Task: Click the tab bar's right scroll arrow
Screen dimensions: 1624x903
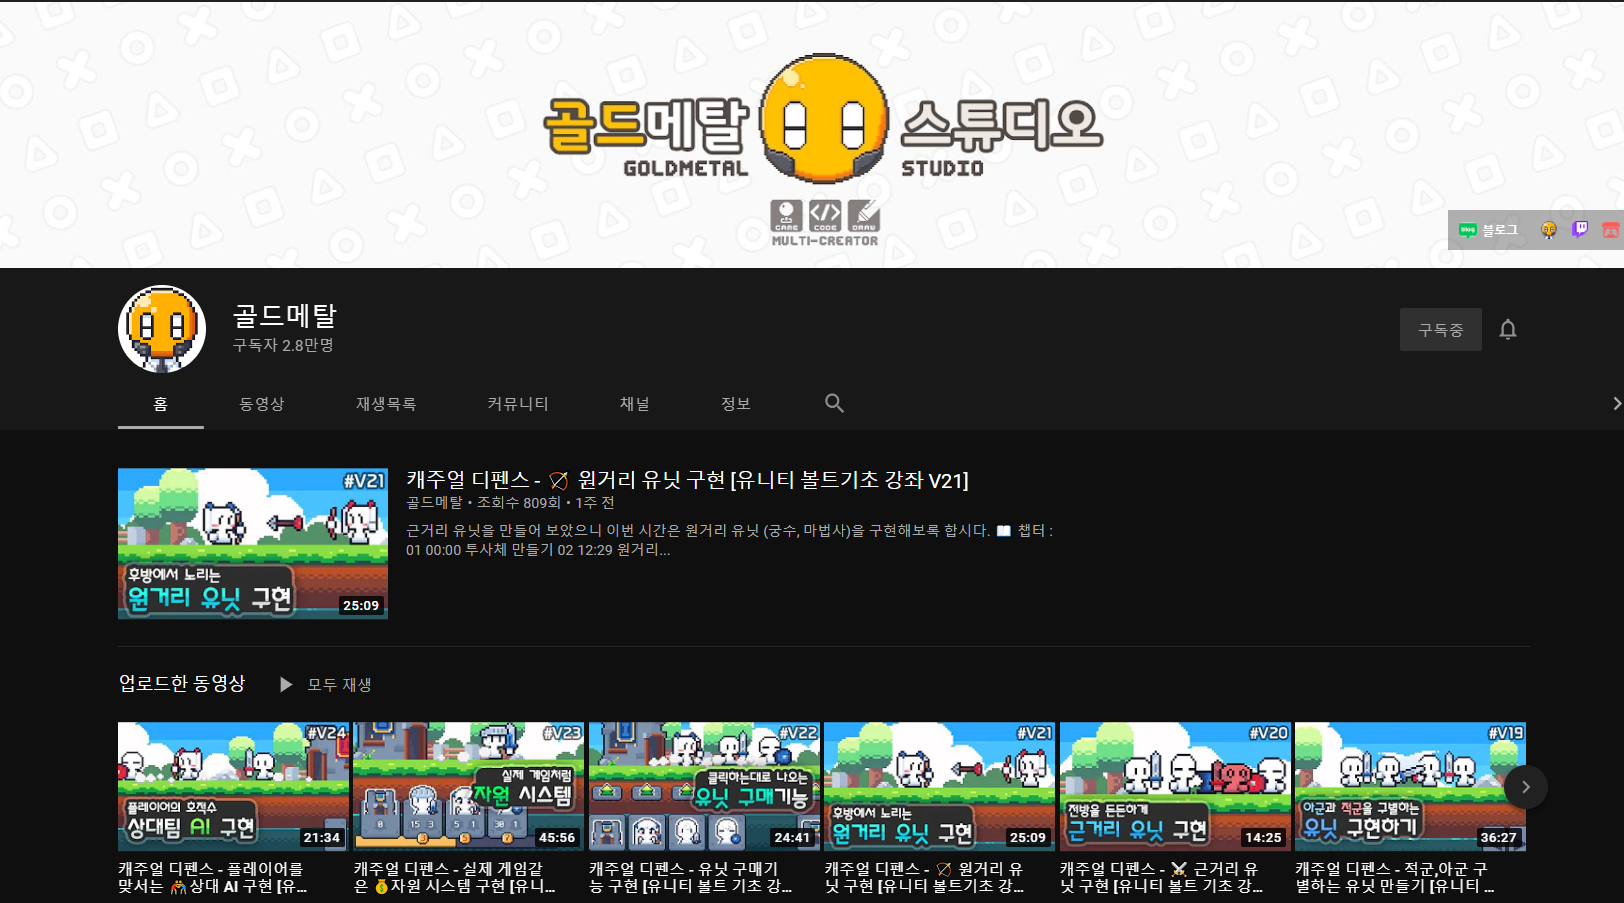Action: 1616,403
